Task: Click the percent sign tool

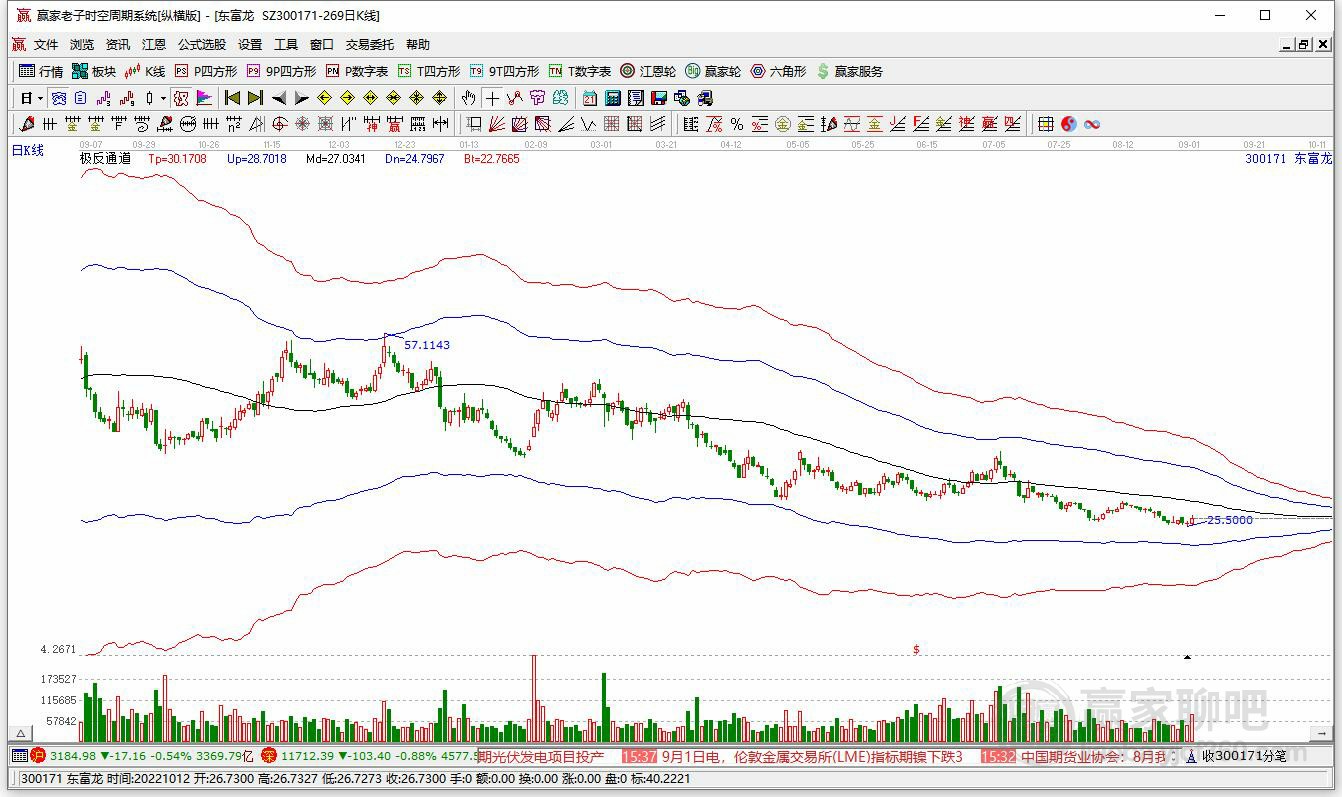Action: point(736,124)
